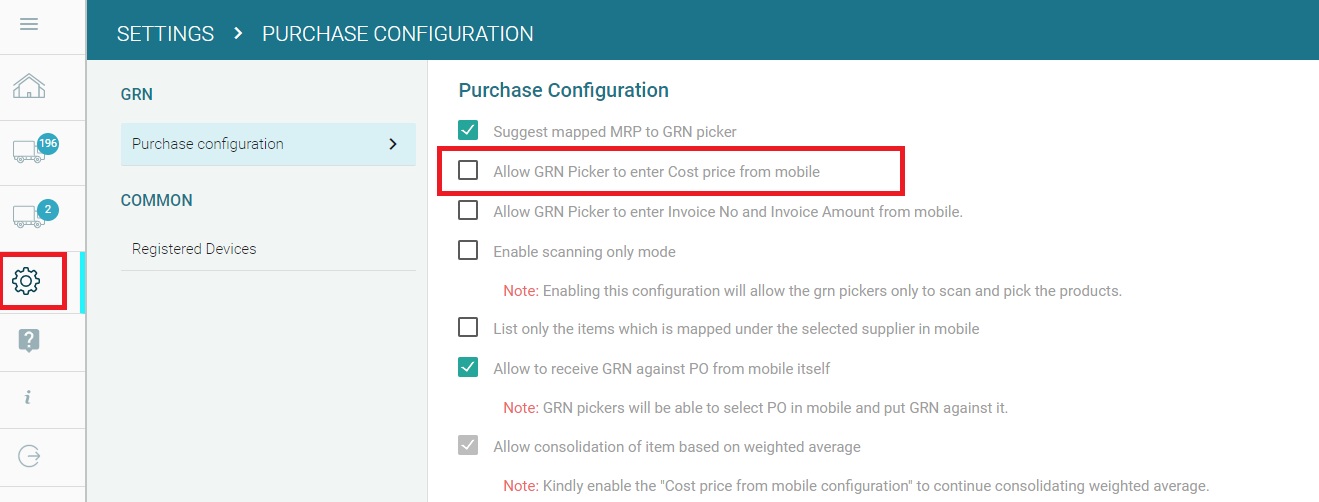
Task: Click the info icon in sidebar
Action: pyautogui.click(x=28, y=397)
